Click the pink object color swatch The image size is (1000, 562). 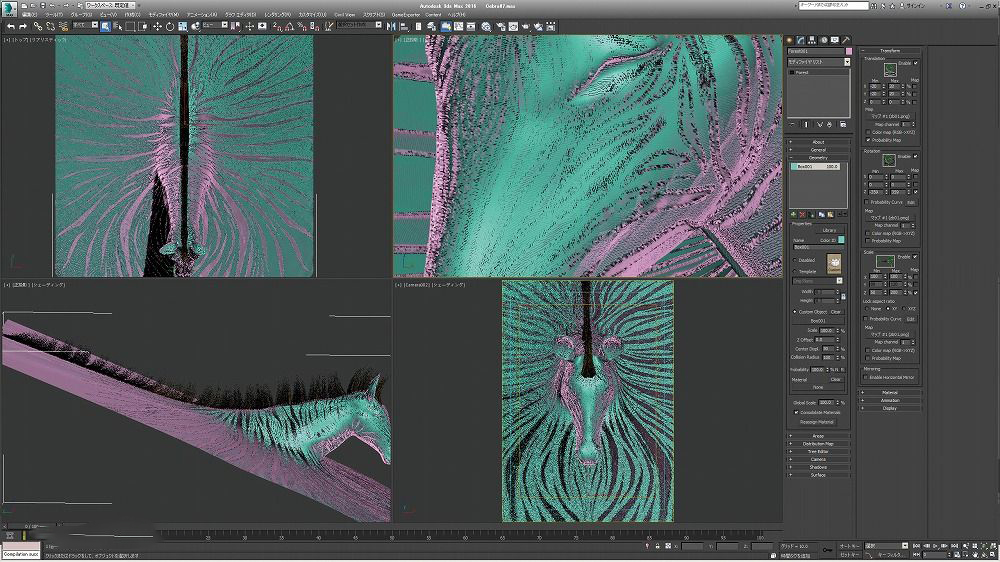point(849,50)
